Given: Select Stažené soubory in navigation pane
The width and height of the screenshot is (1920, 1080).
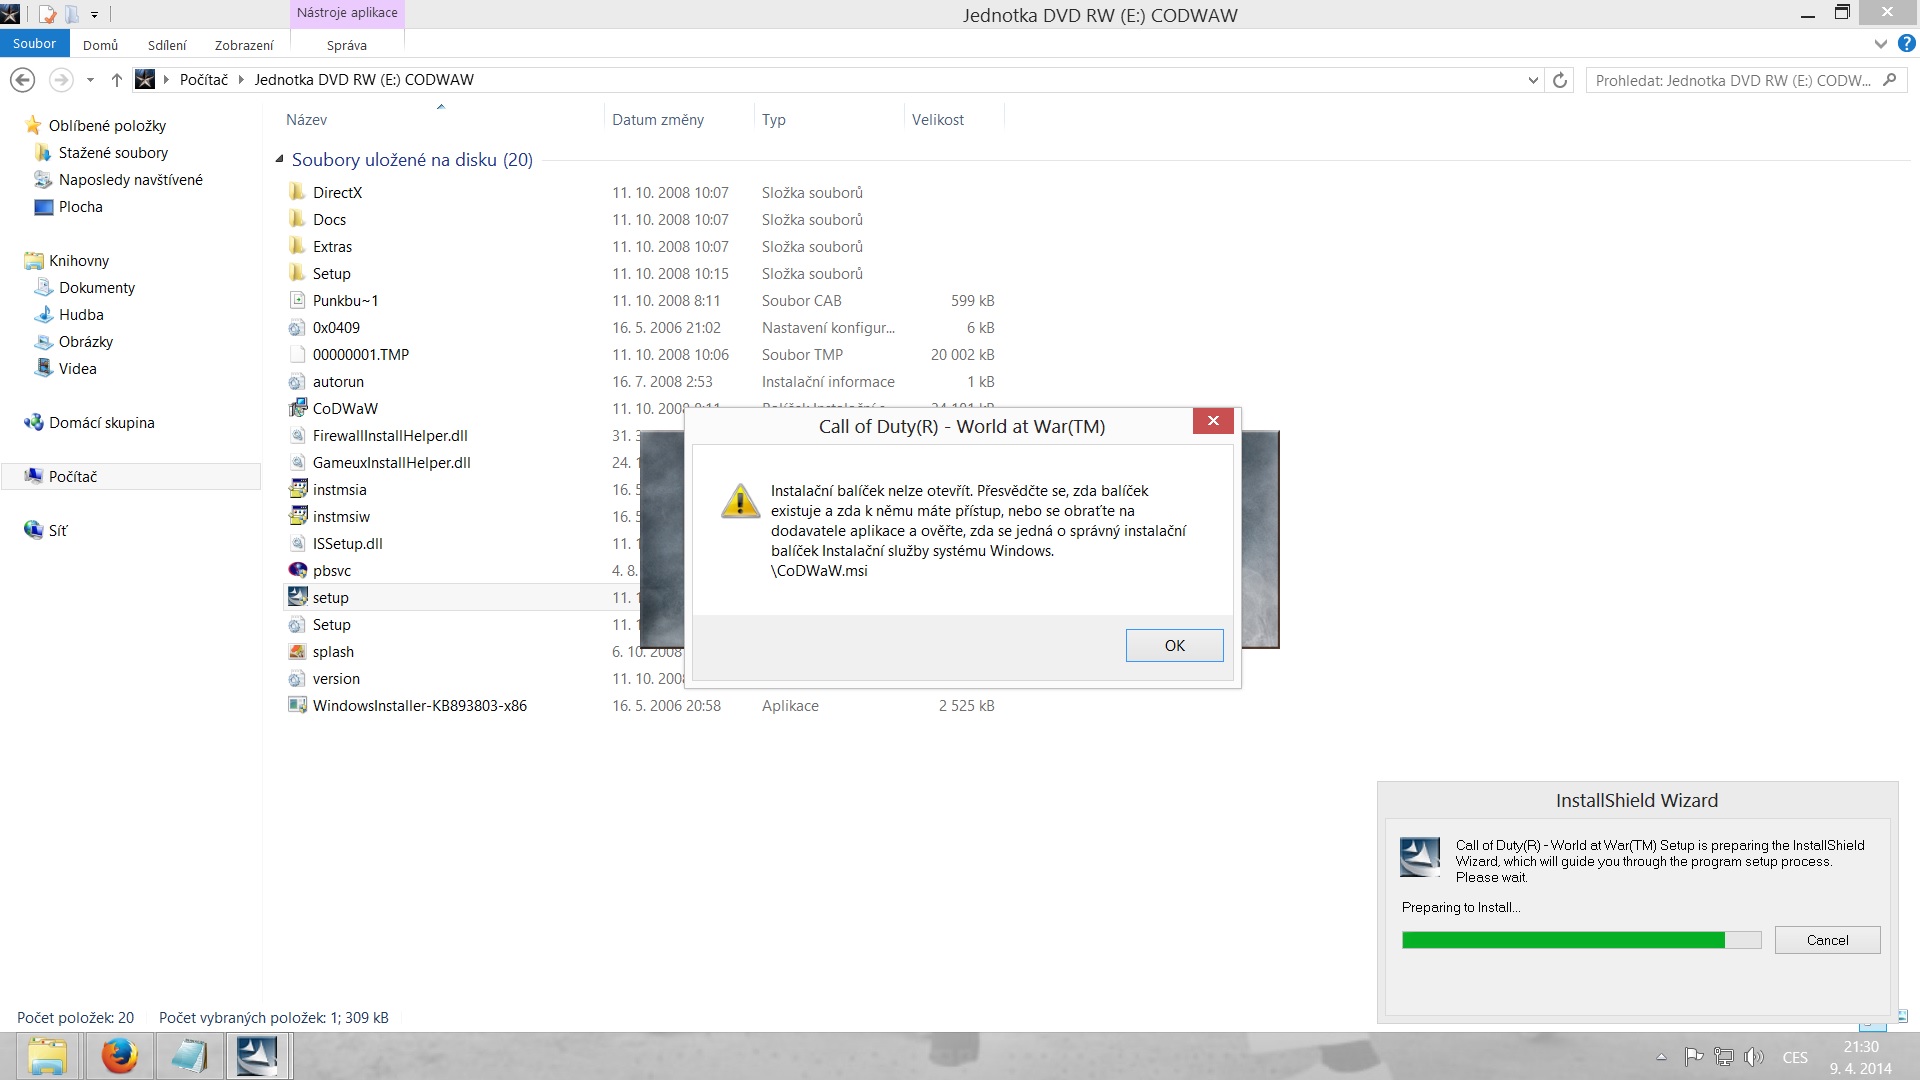Looking at the screenshot, I should pos(113,153).
